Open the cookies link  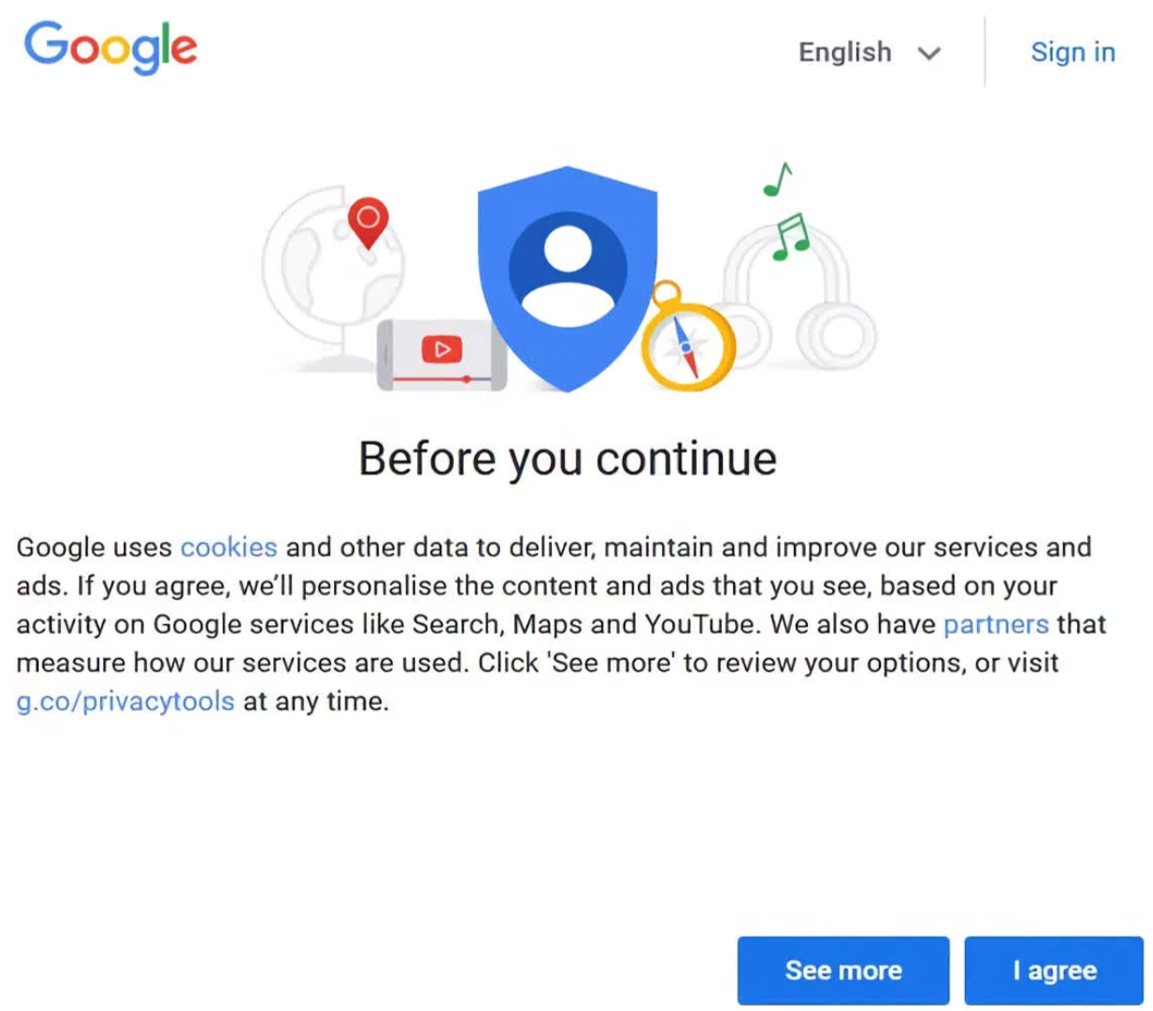pos(228,548)
